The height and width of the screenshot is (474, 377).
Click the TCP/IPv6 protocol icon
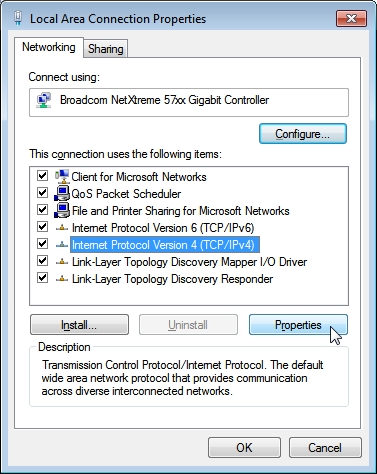62,228
